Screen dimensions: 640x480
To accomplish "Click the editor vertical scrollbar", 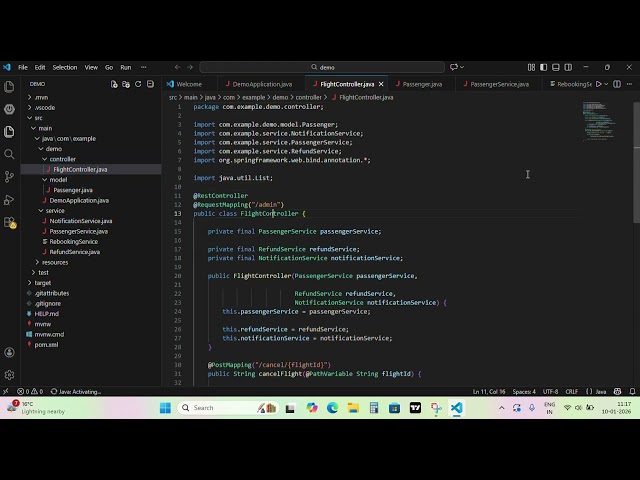I will click(636, 163).
